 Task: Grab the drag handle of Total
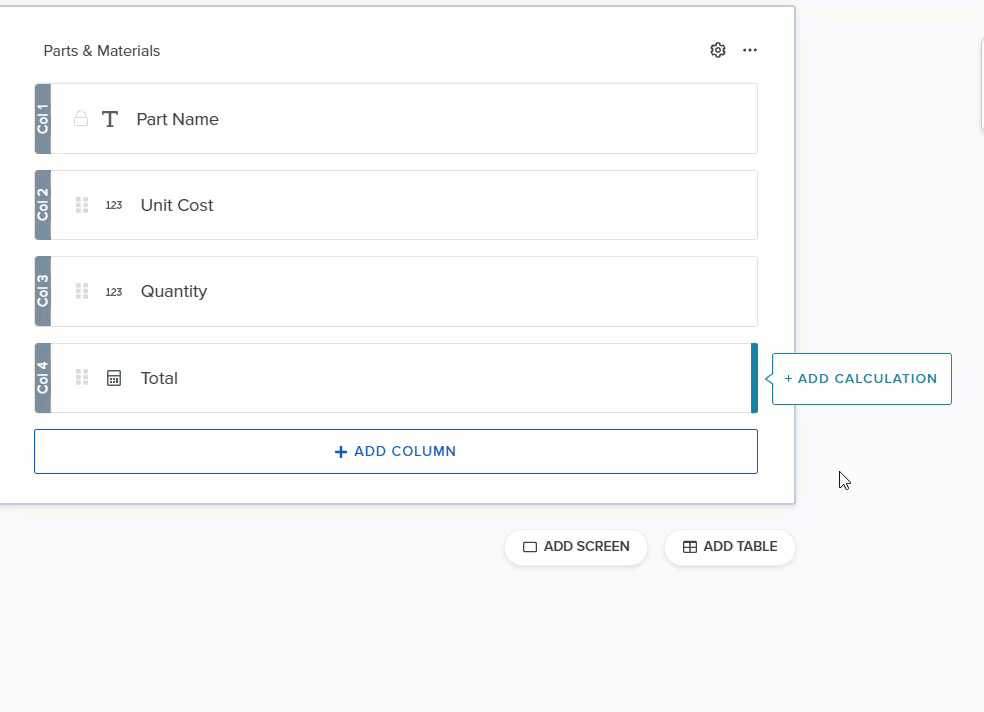click(x=82, y=377)
